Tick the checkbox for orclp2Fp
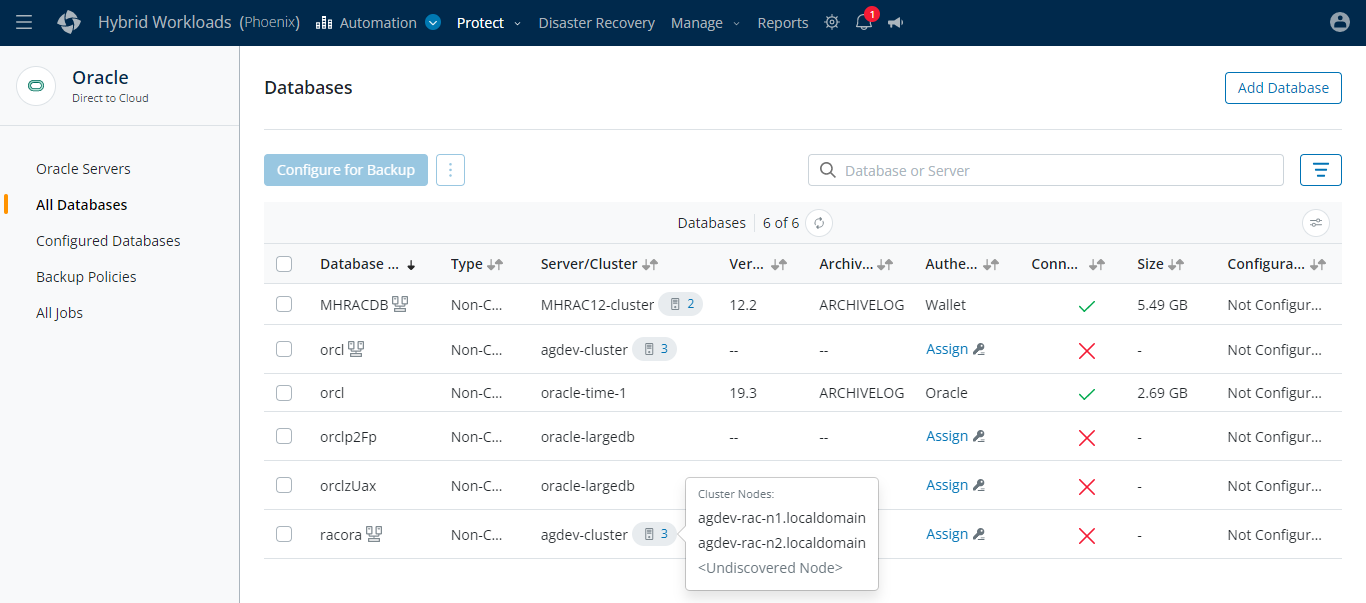 (284, 436)
